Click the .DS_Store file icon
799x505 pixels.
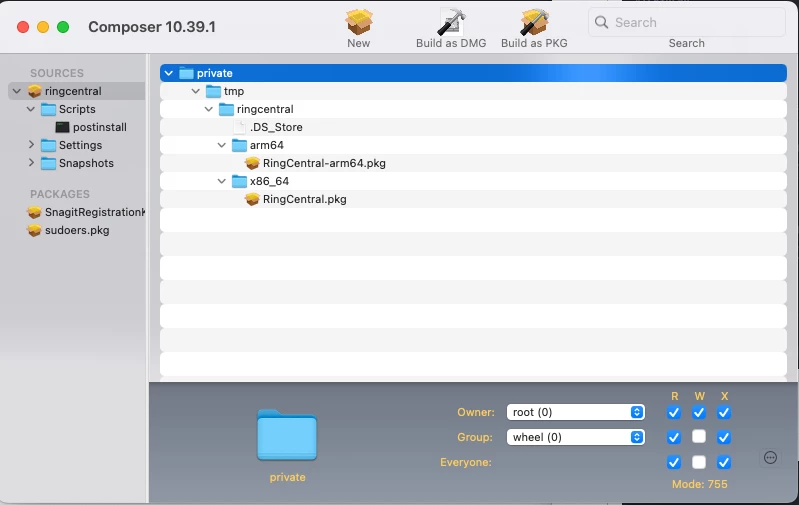pos(240,127)
